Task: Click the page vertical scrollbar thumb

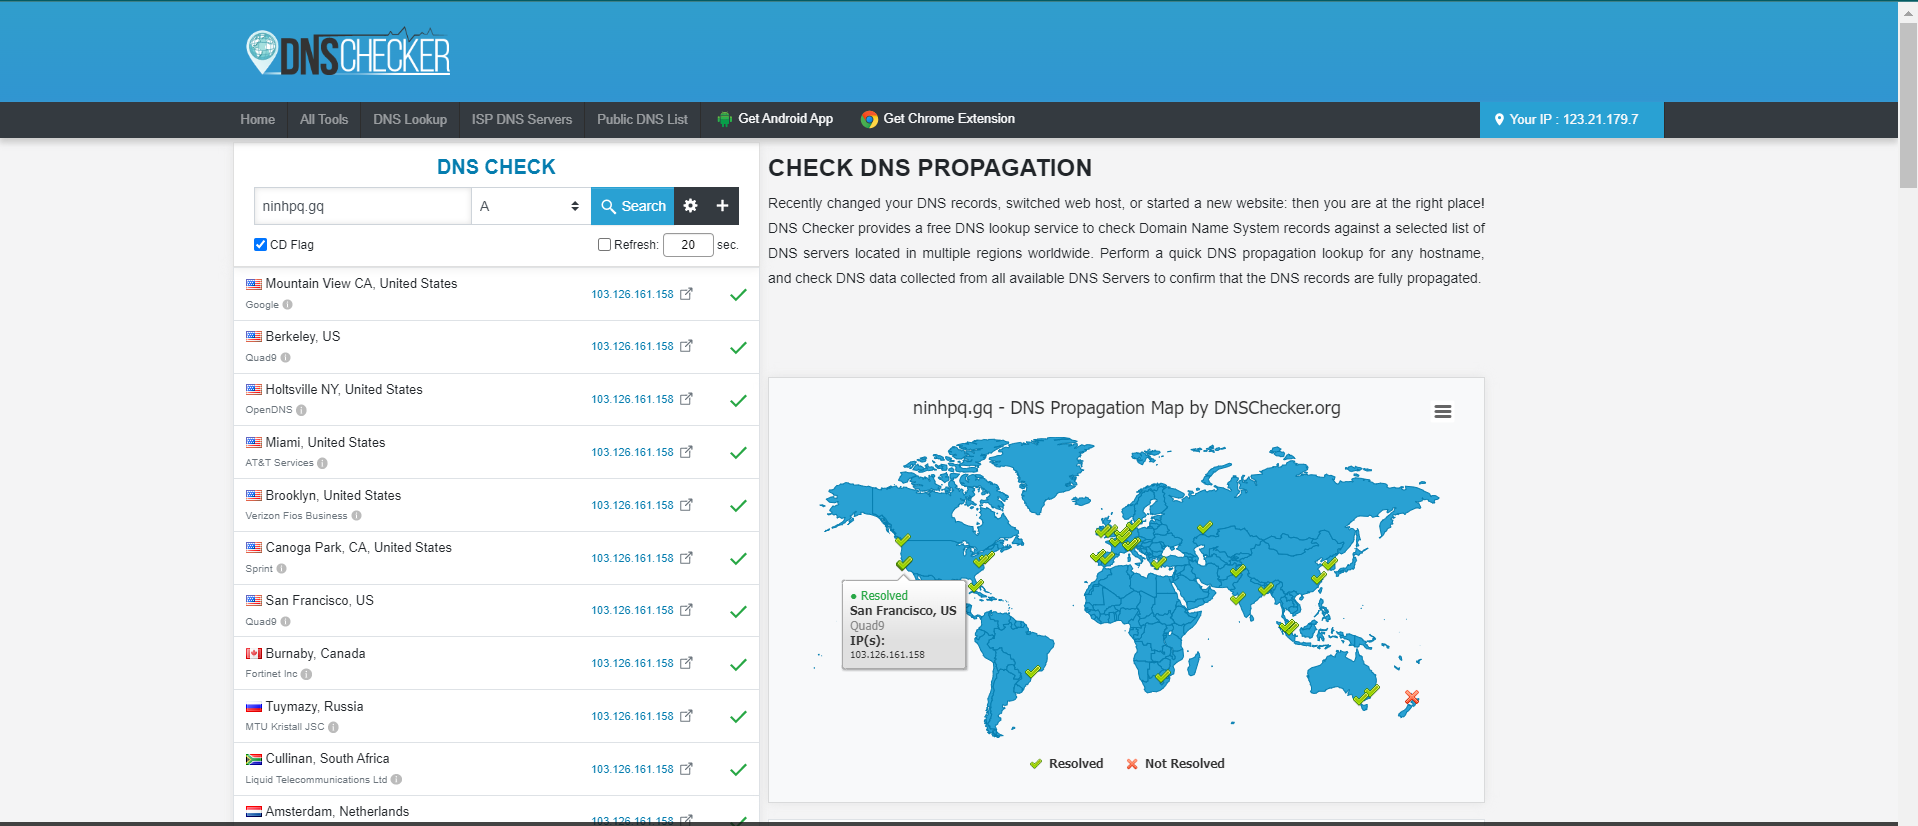Action: 1908,105
